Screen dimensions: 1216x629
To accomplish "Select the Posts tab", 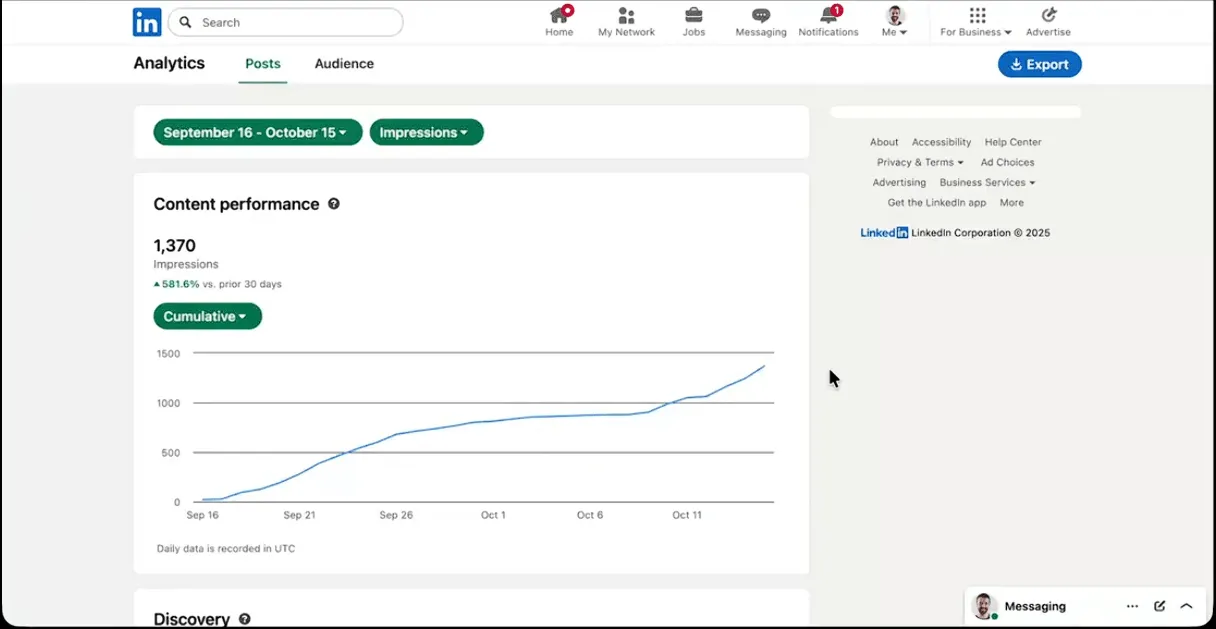I will (x=262, y=63).
